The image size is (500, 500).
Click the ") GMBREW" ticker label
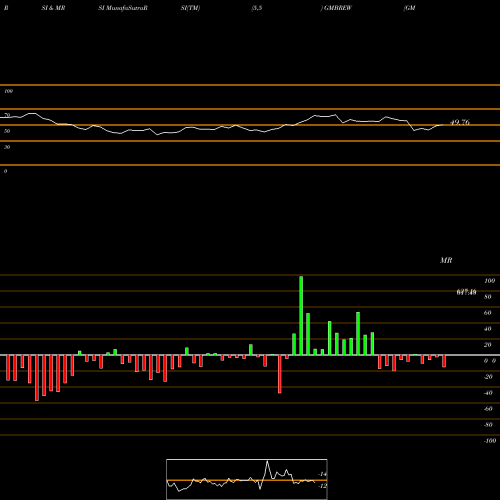pyautogui.click(x=336, y=8)
